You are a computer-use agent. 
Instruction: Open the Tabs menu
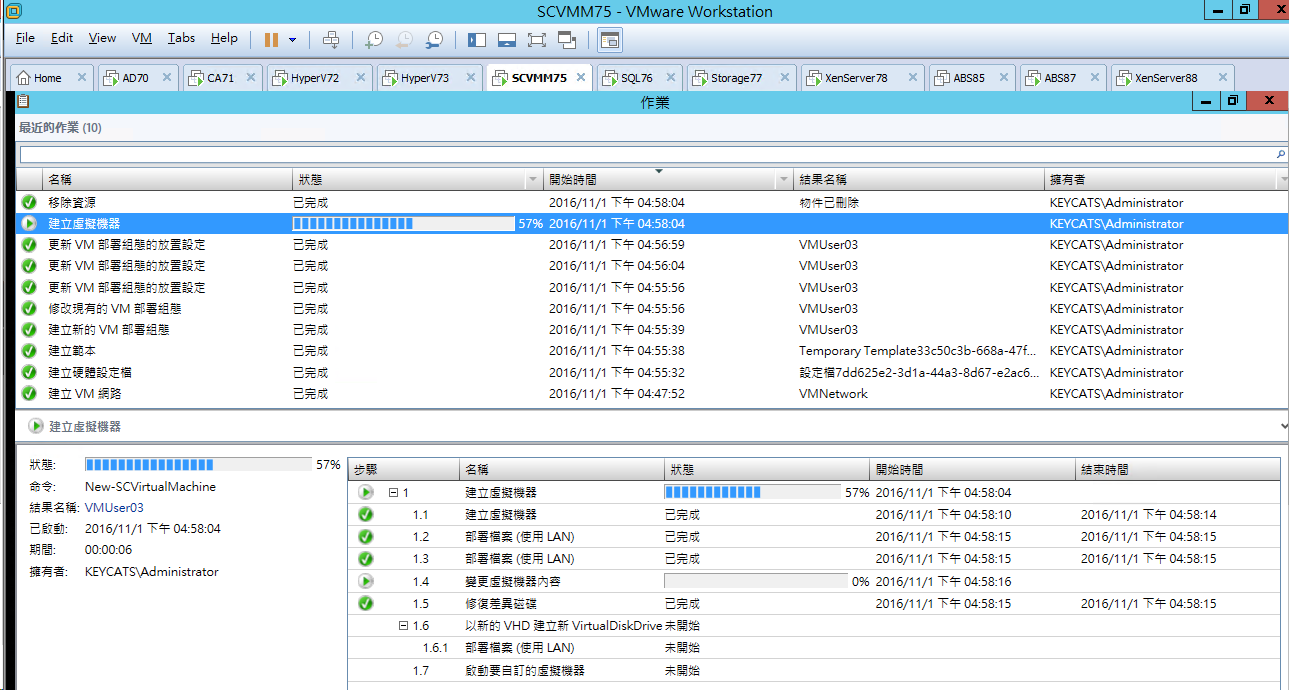point(181,38)
